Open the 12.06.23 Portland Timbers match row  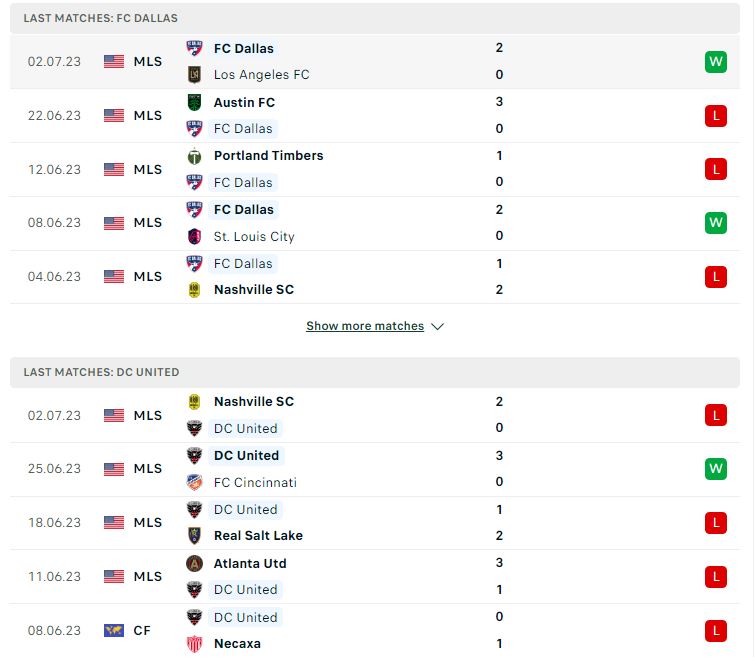[375, 169]
